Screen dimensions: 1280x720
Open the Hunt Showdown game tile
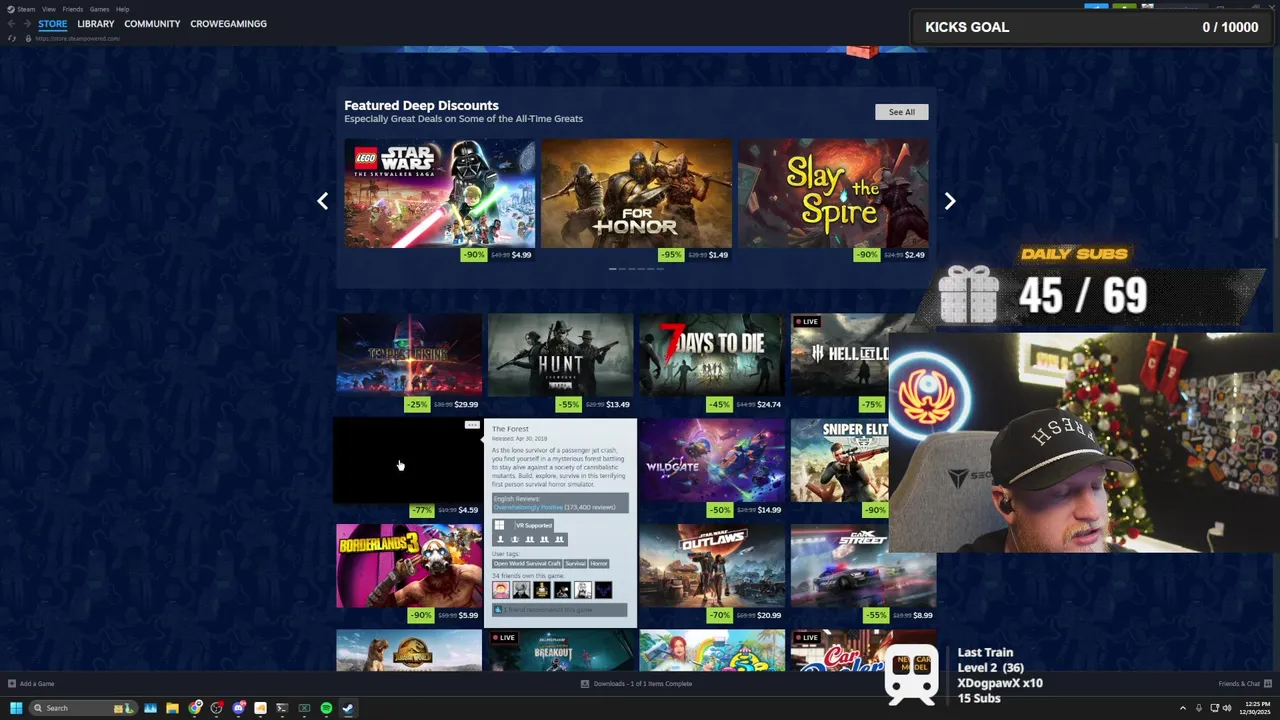point(560,355)
